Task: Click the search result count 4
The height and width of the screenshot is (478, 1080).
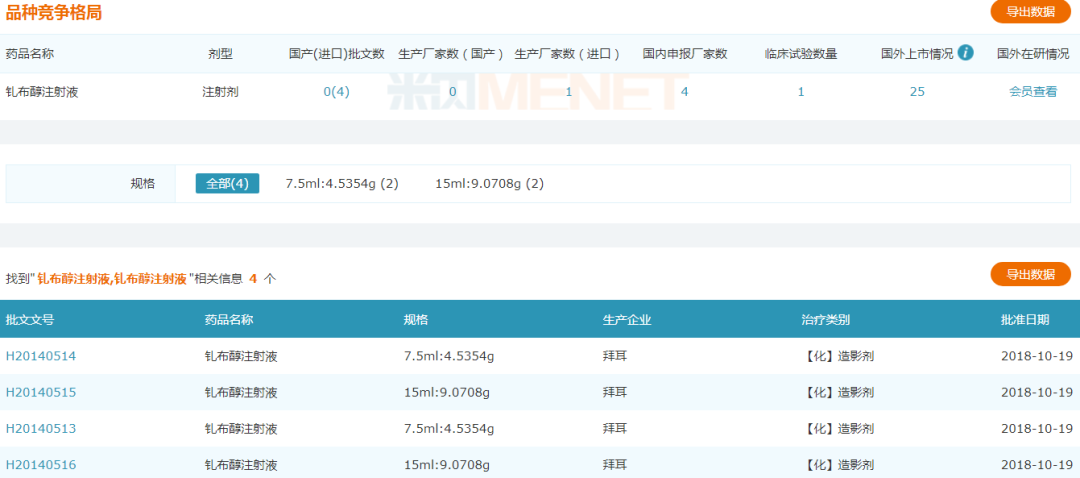Action: (x=253, y=278)
